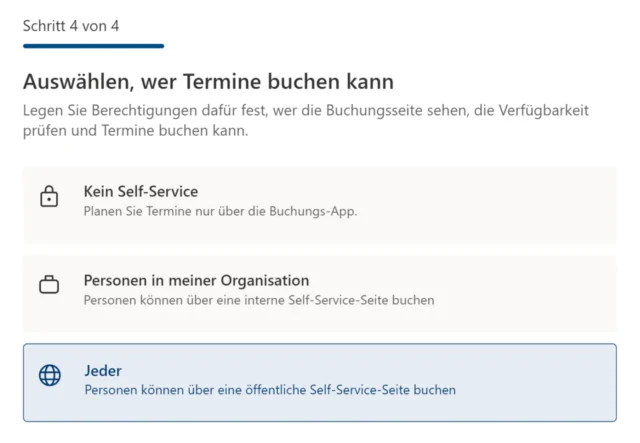Click the 'Jeder' title text

[102, 370]
